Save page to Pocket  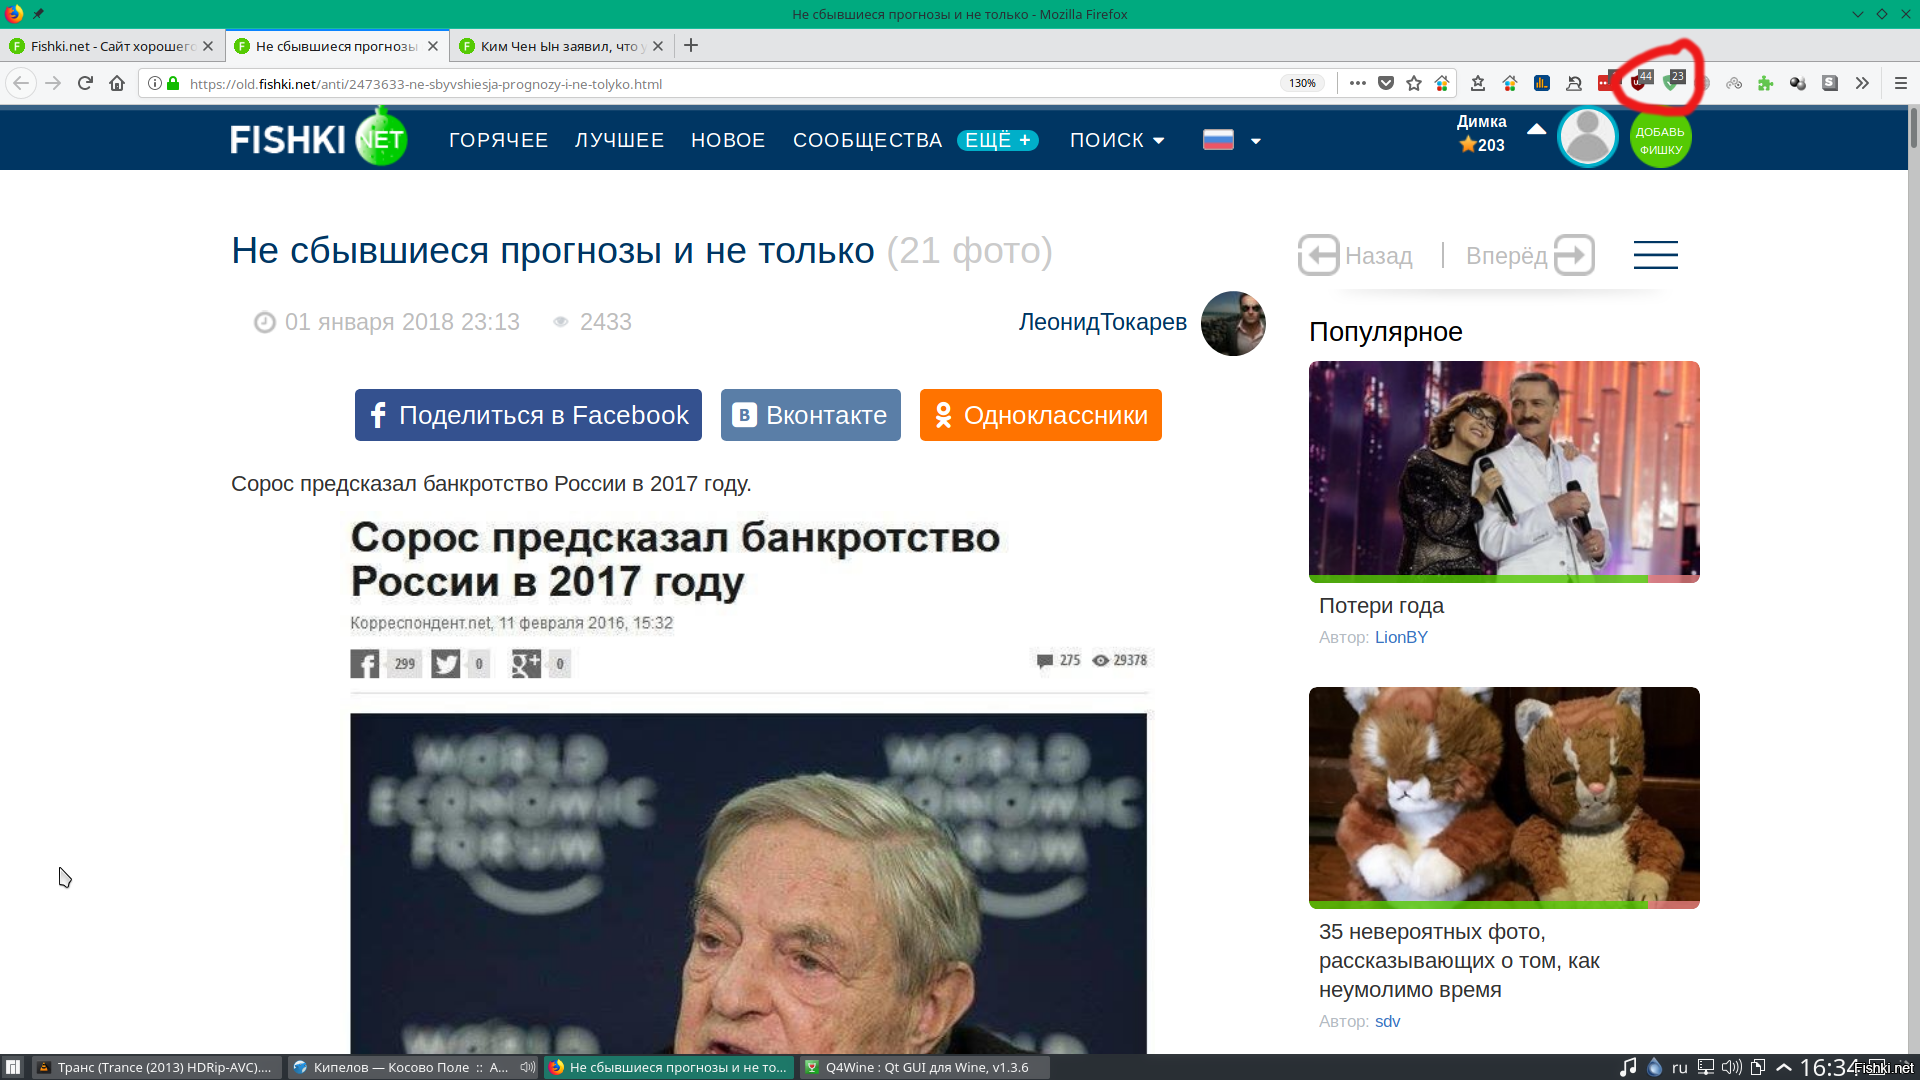click(x=1386, y=83)
